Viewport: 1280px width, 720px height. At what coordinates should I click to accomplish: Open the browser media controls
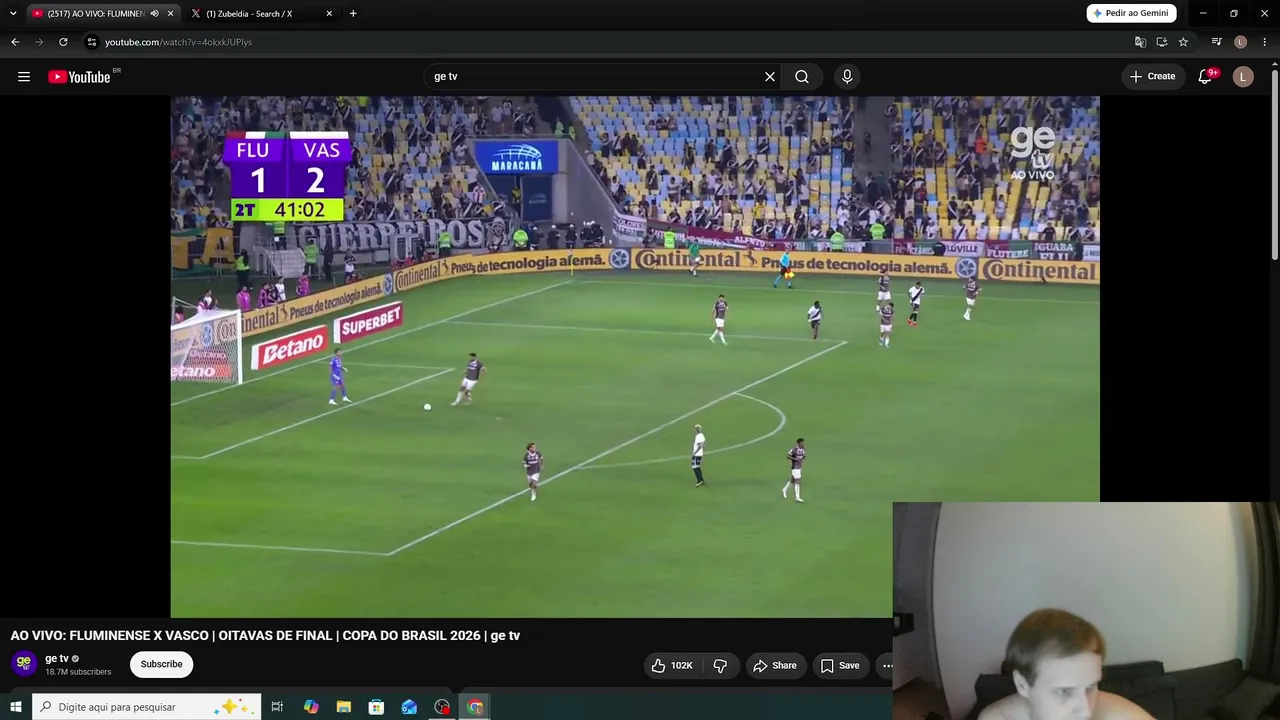tap(1216, 42)
